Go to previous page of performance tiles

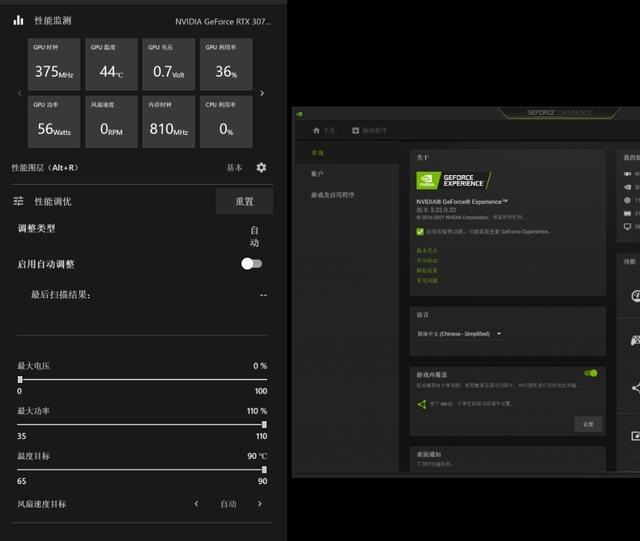pos(19,93)
